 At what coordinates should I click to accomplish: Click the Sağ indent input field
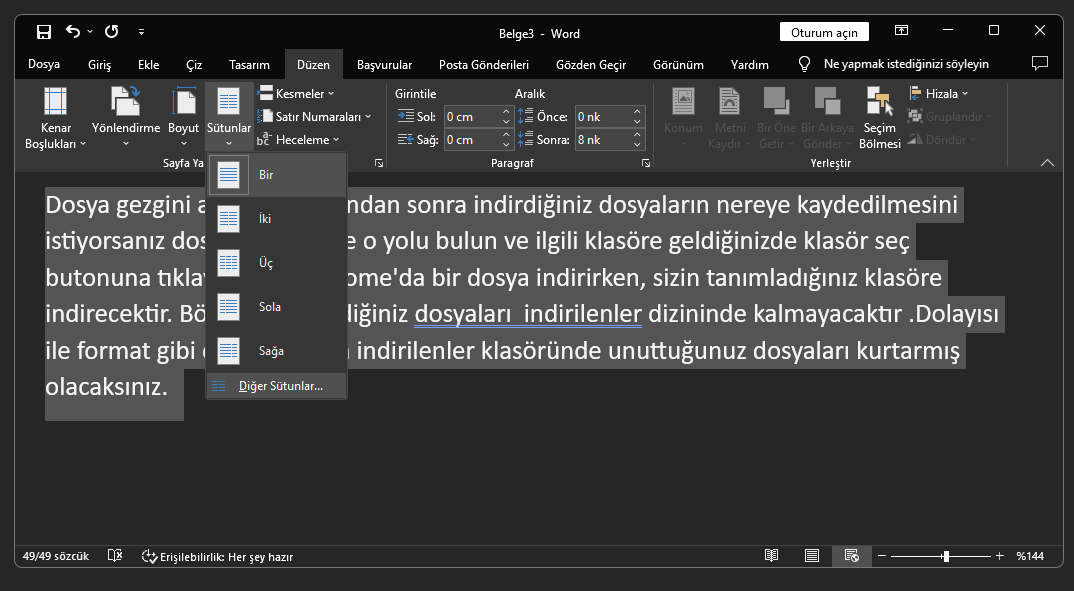click(x=471, y=140)
